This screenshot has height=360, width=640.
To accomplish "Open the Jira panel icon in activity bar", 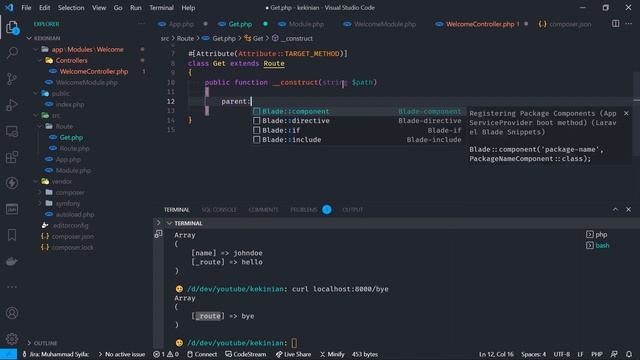I will click(x=12, y=209).
